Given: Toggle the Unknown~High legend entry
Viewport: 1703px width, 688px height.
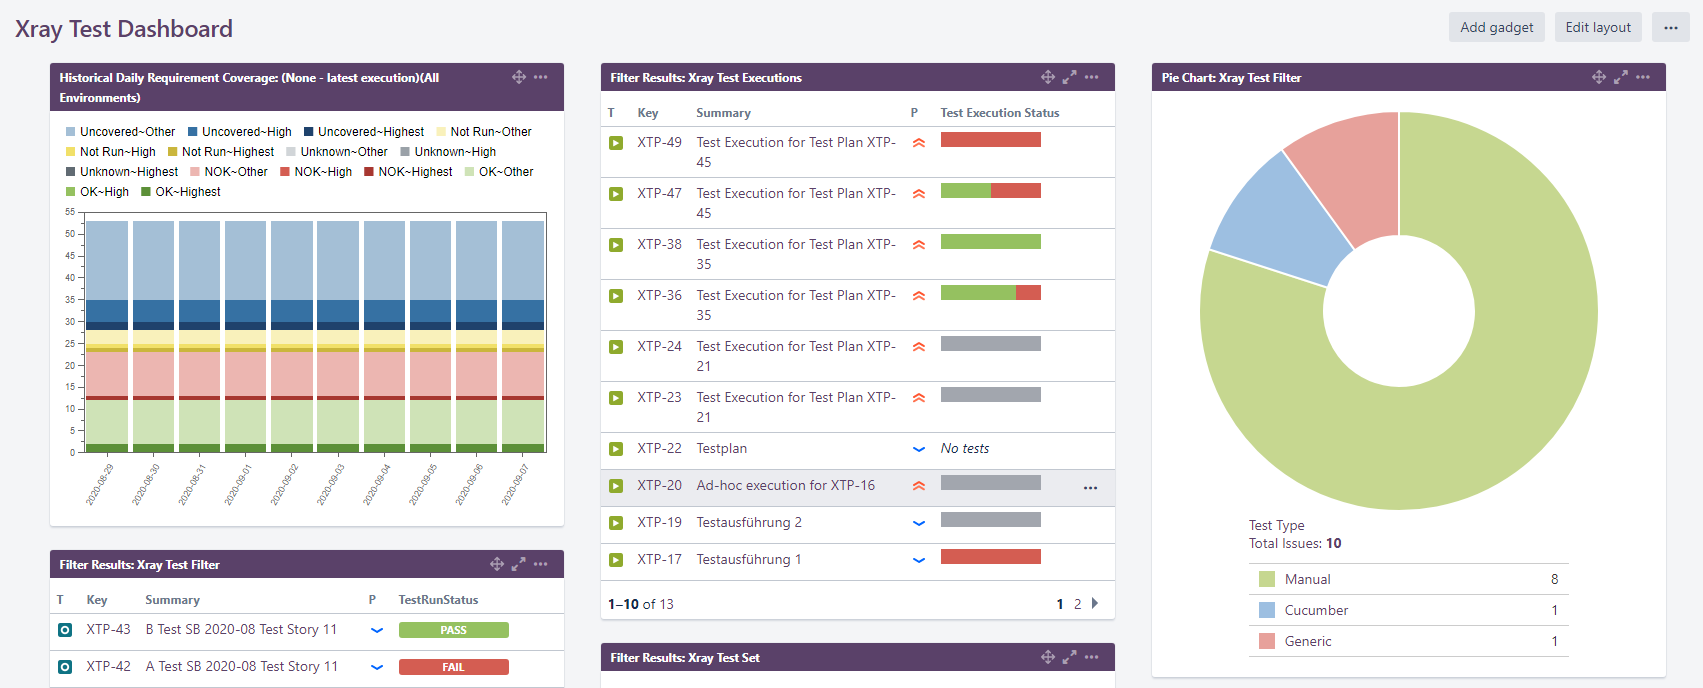Looking at the screenshot, I should [448, 152].
